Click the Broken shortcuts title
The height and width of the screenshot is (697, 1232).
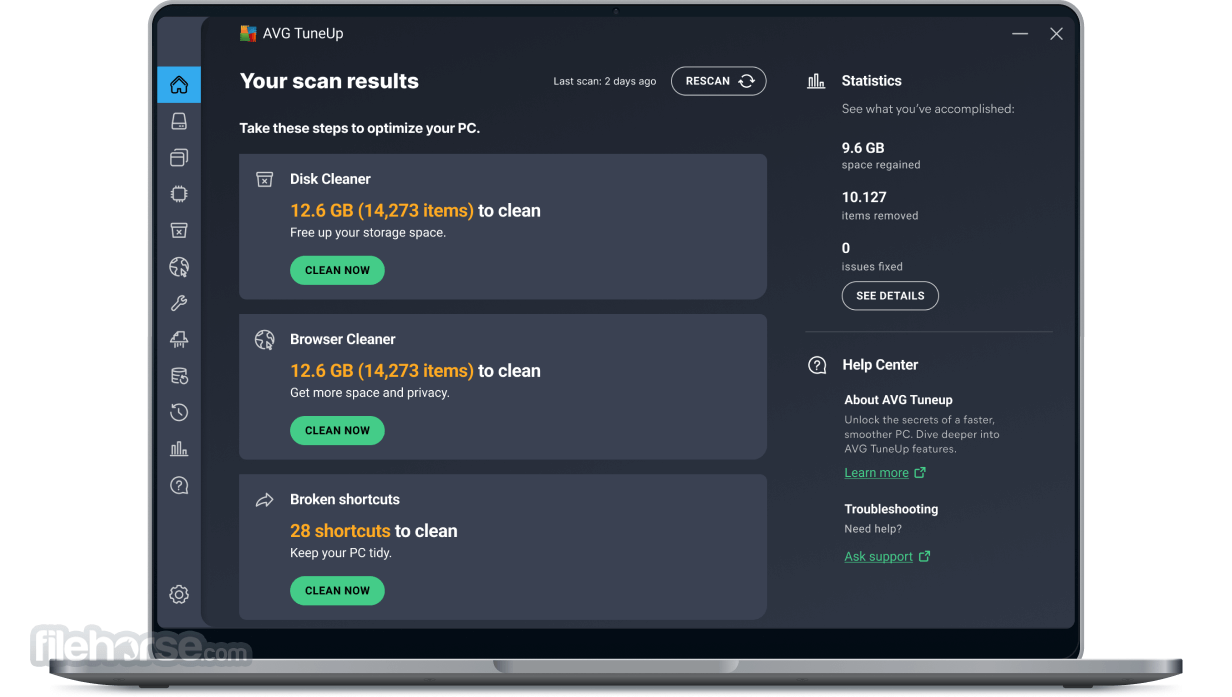[345, 499]
